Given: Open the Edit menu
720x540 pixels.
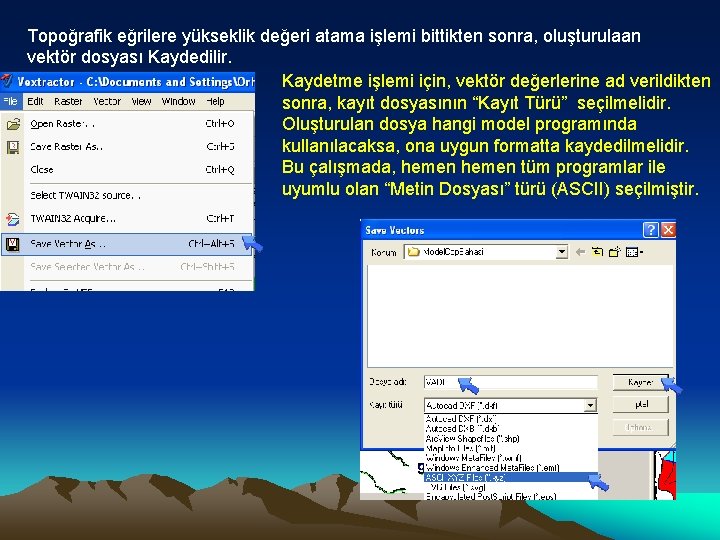Looking at the screenshot, I should [x=35, y=101].
